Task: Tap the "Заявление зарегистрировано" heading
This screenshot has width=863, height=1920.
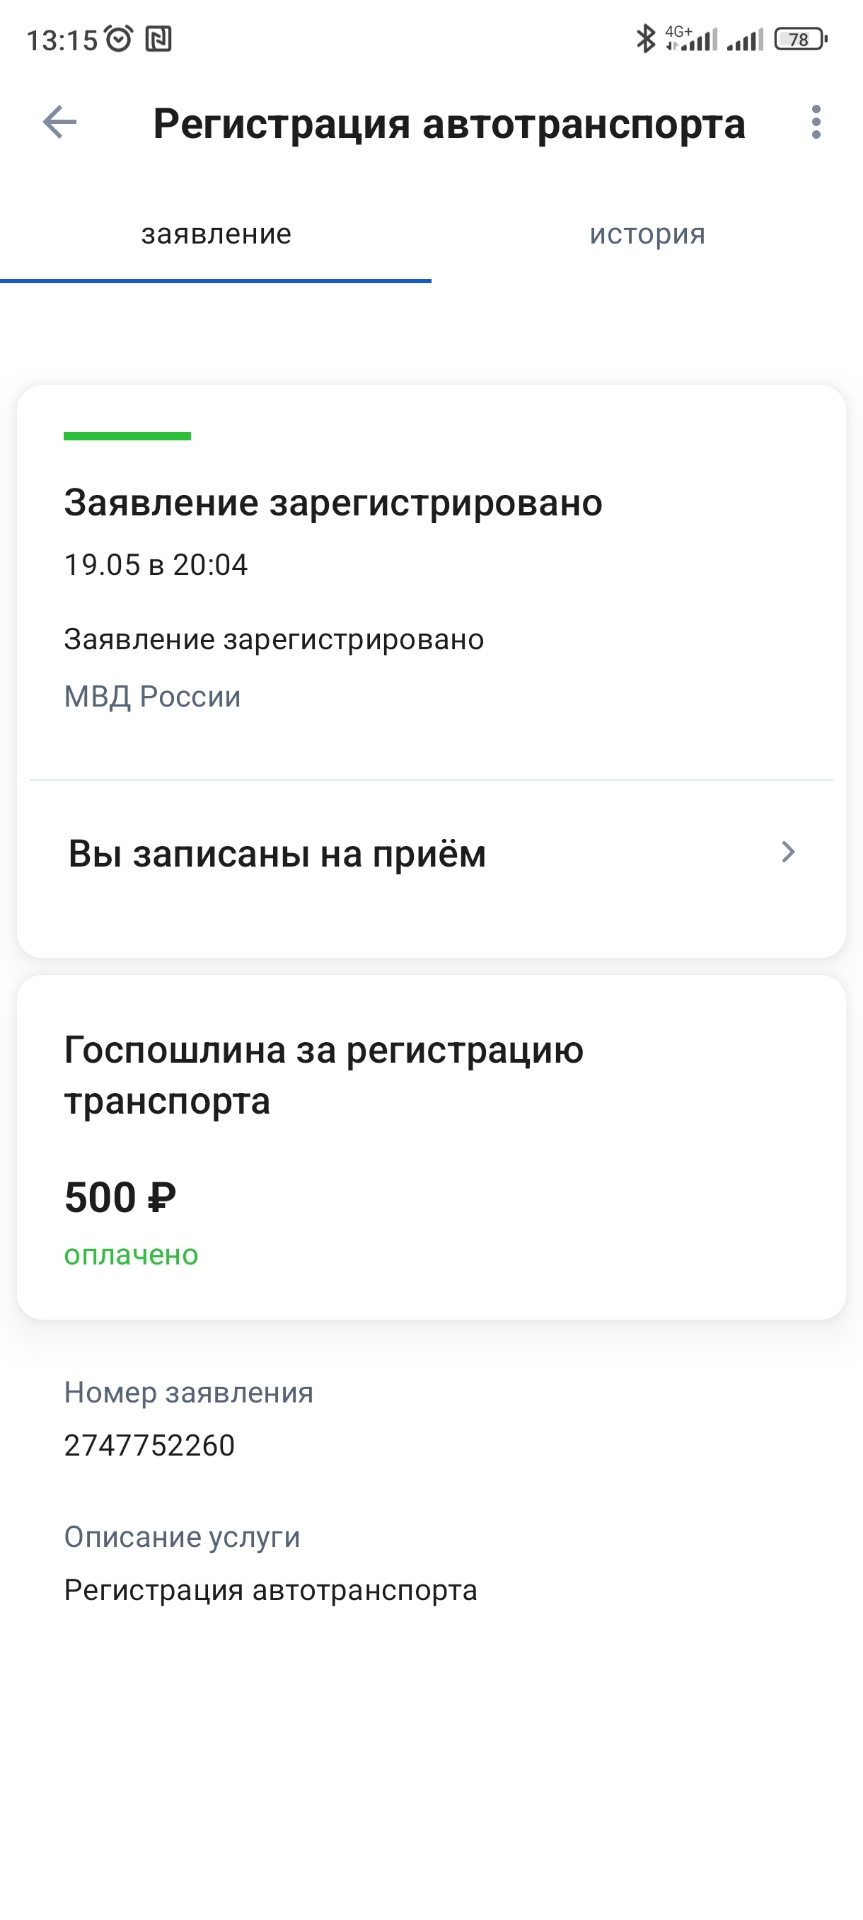Action: tap(333, 503)
